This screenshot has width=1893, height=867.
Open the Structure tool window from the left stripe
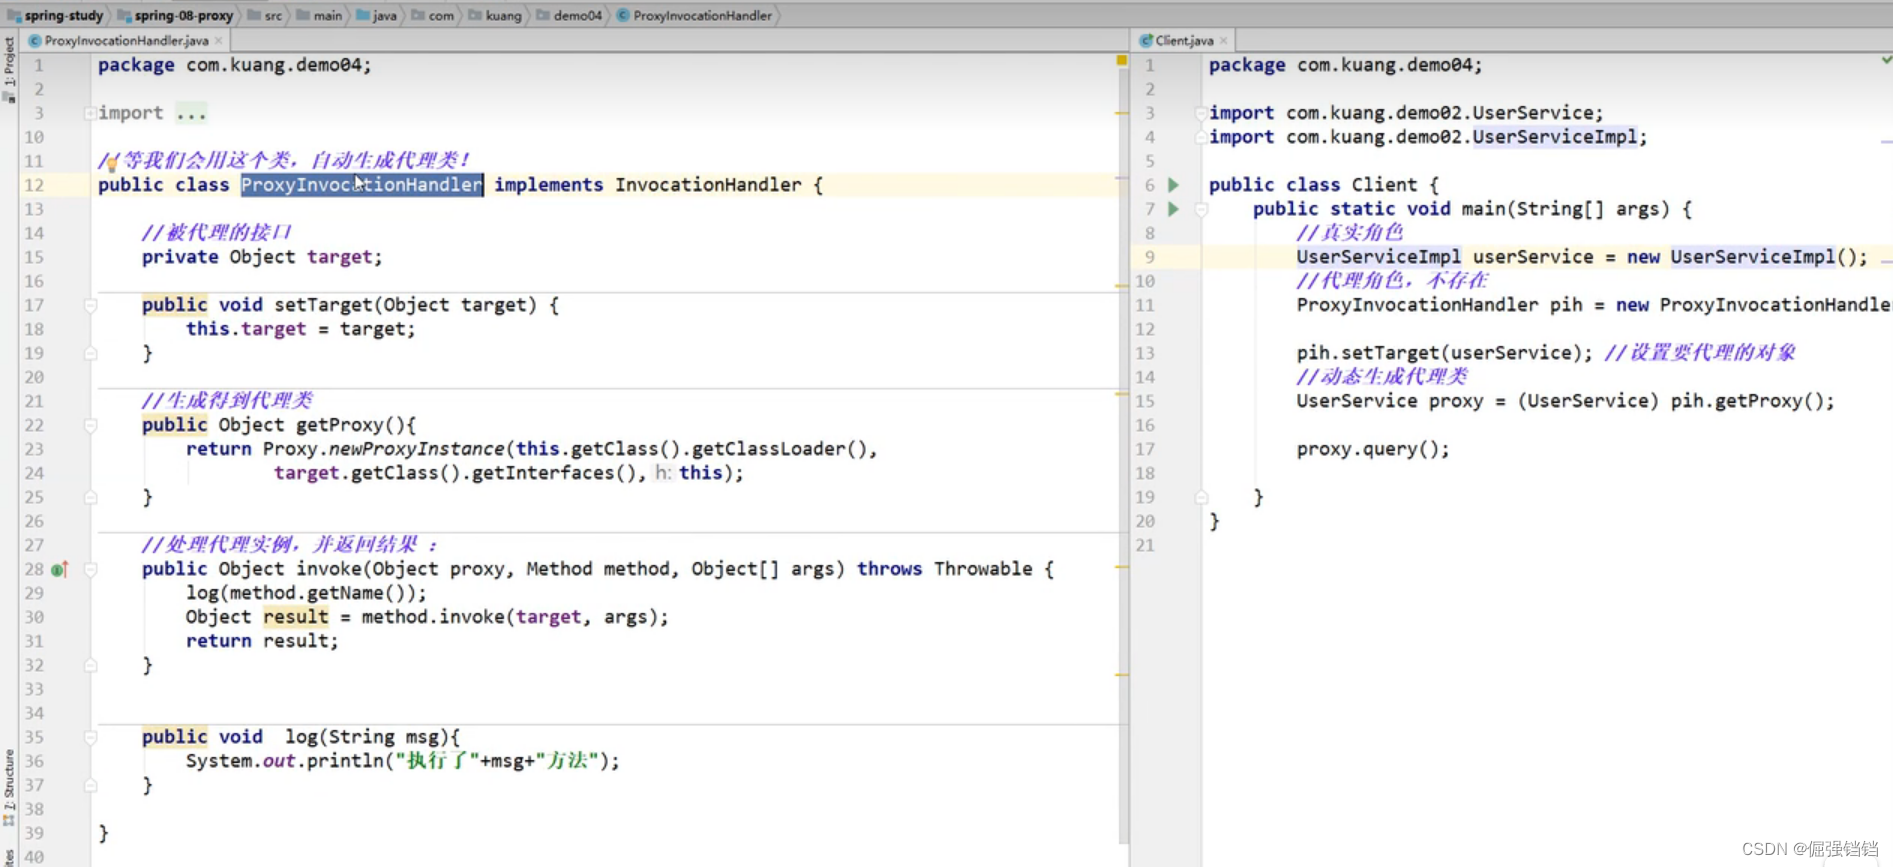pos(9,788)
